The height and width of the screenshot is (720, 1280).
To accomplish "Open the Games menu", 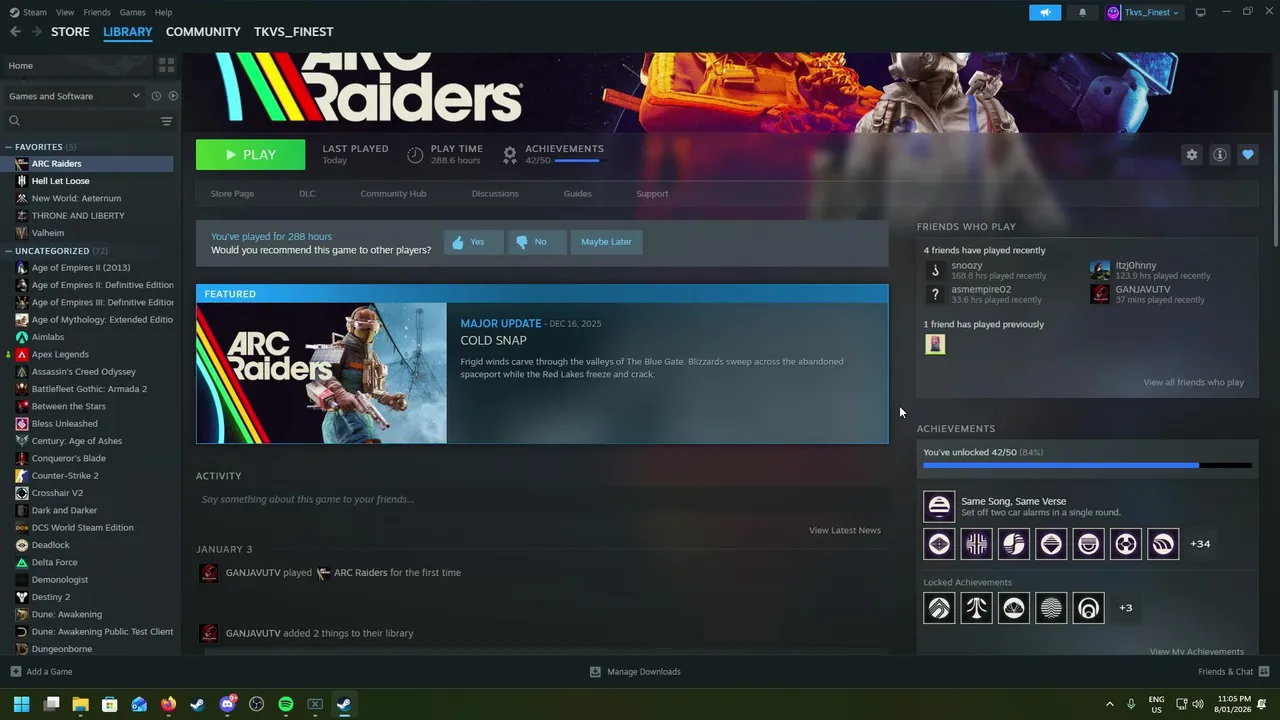I will point(133,12).
